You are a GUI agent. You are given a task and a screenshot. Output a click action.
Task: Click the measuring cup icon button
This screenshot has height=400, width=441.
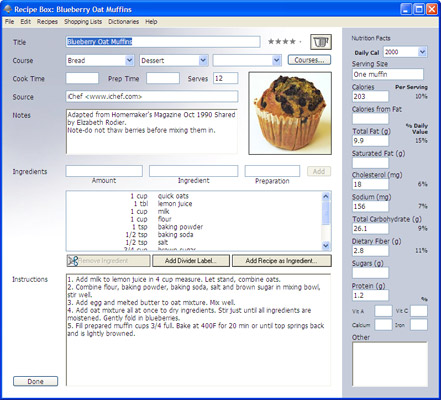(x=321, y=42)
